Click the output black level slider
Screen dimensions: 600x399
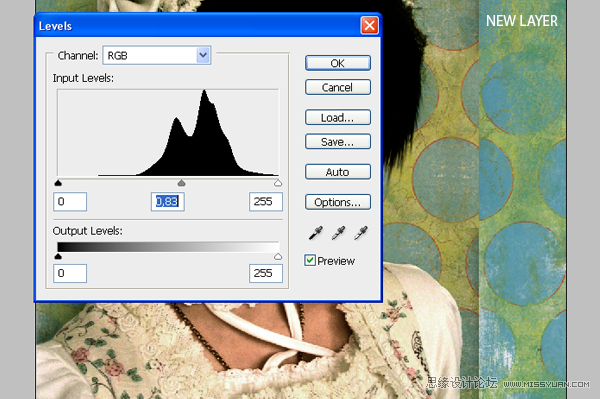pos(58,256)
